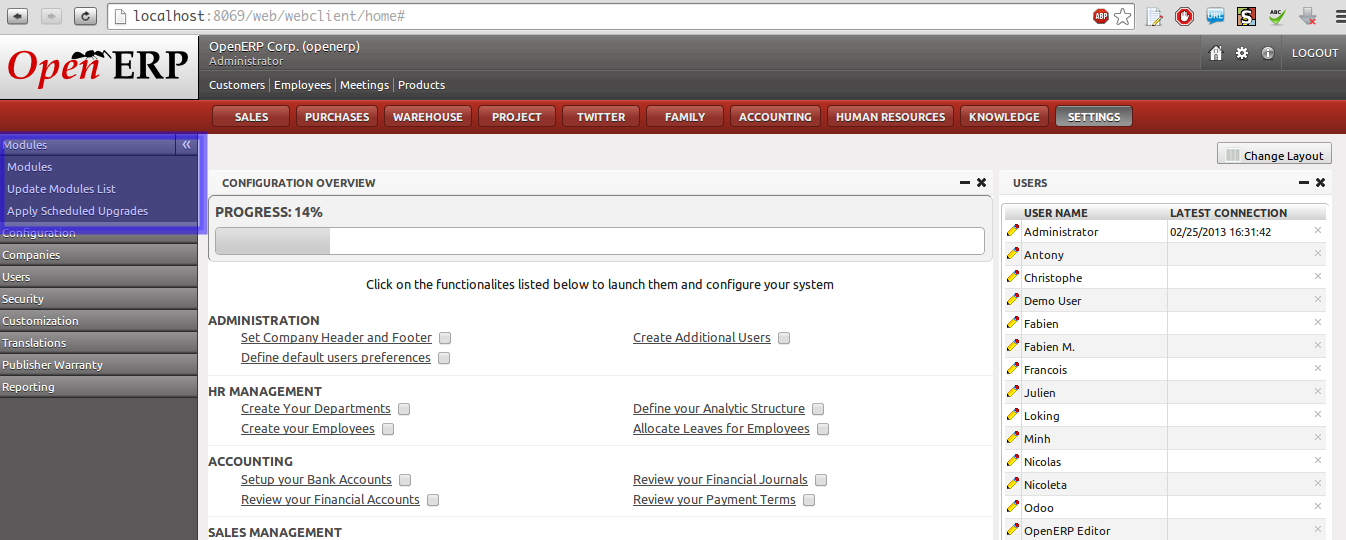The height and width of the screenshot is (540, 1346).
Task: Check the Create Your Departments box
Action: (x=404, y=409)
